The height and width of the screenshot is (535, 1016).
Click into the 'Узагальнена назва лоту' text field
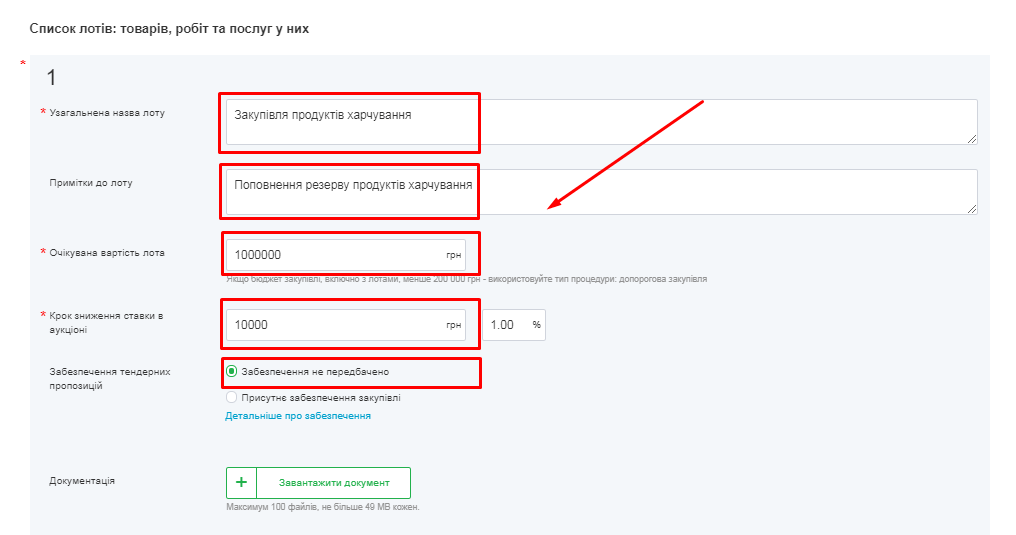point(600,122)
